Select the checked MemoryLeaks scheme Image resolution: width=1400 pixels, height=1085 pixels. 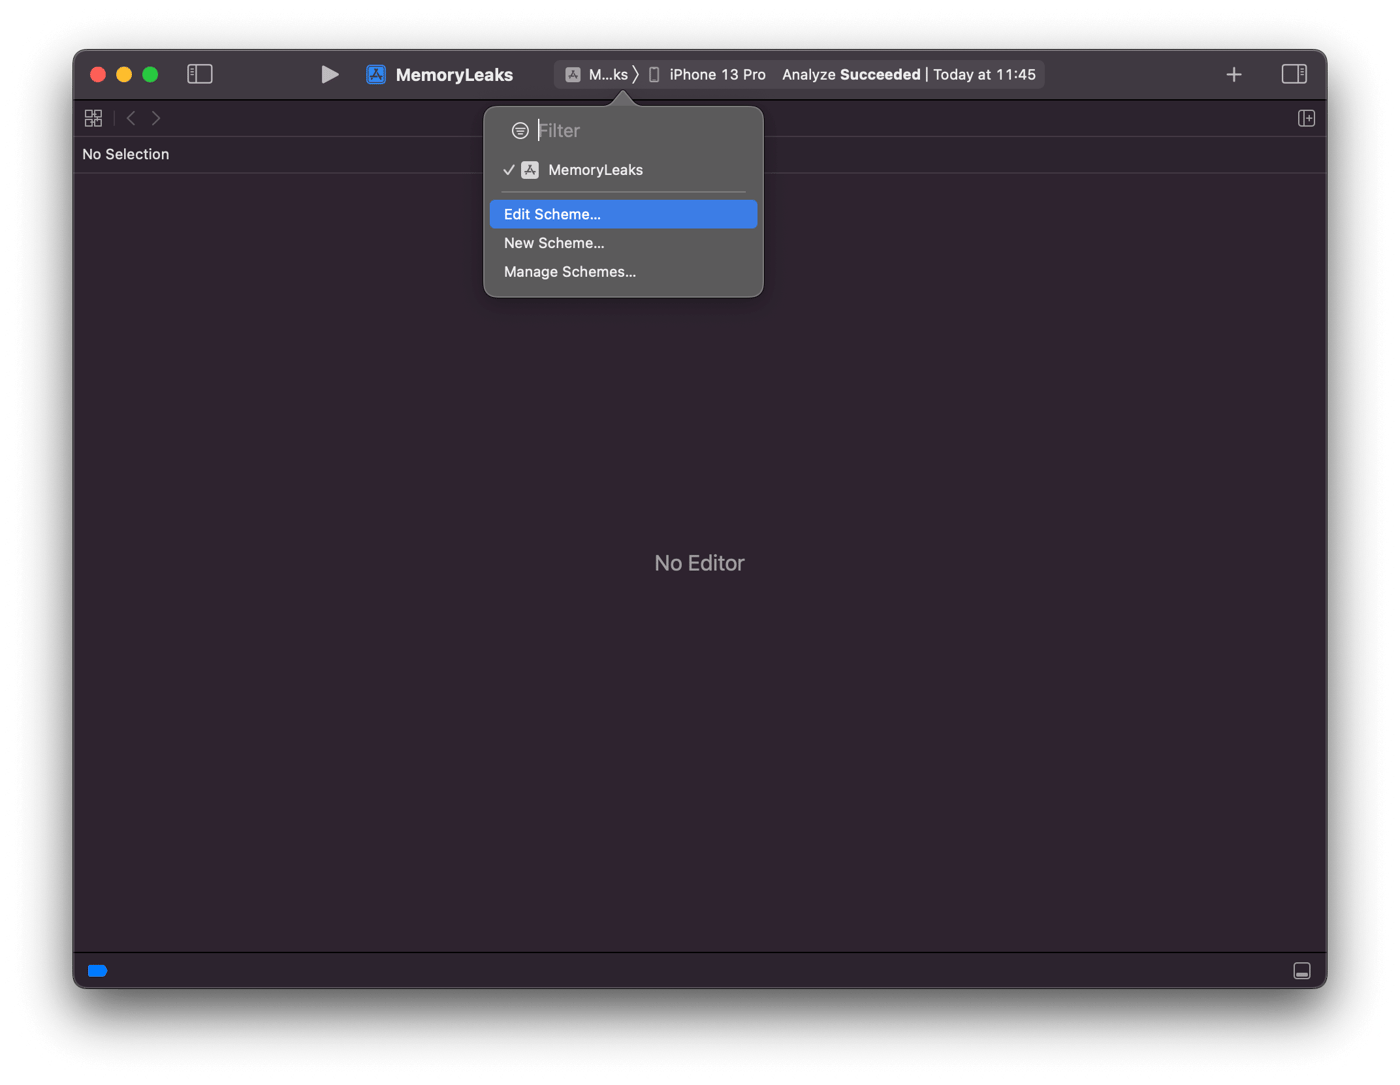pos(594,169)
